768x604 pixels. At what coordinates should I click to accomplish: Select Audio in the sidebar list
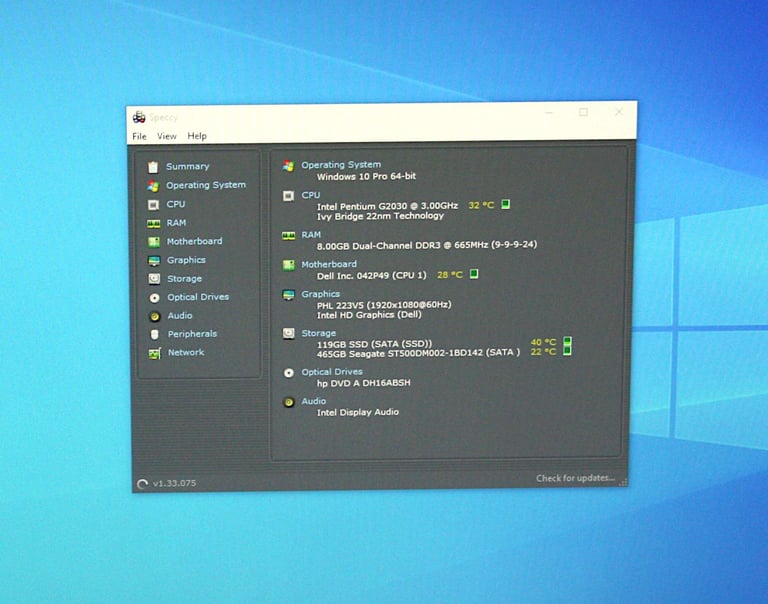pos(180,315)
